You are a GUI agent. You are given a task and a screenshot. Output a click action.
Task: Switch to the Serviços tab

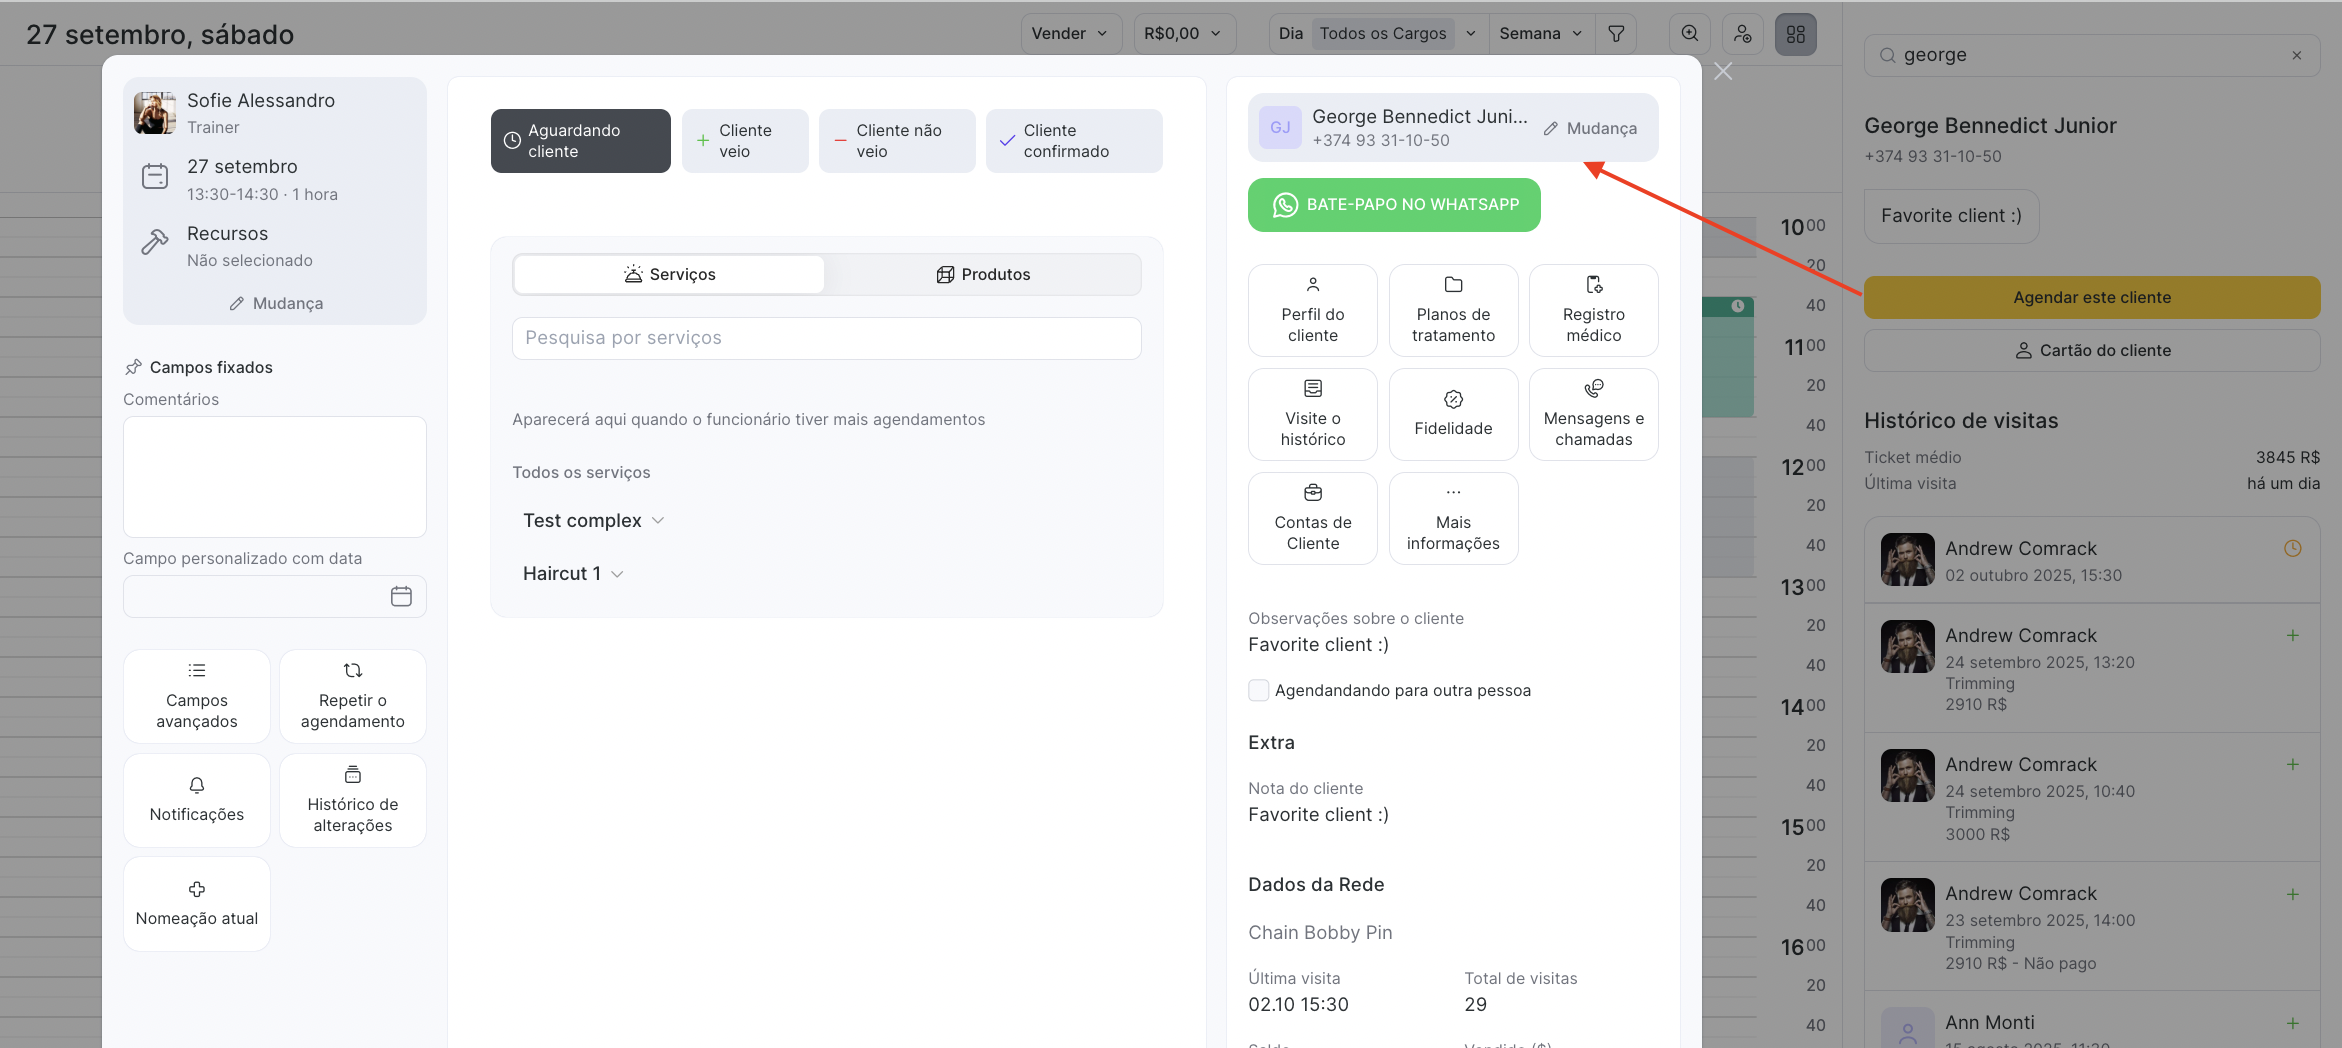pyautogui.click(x=669, y=275)
